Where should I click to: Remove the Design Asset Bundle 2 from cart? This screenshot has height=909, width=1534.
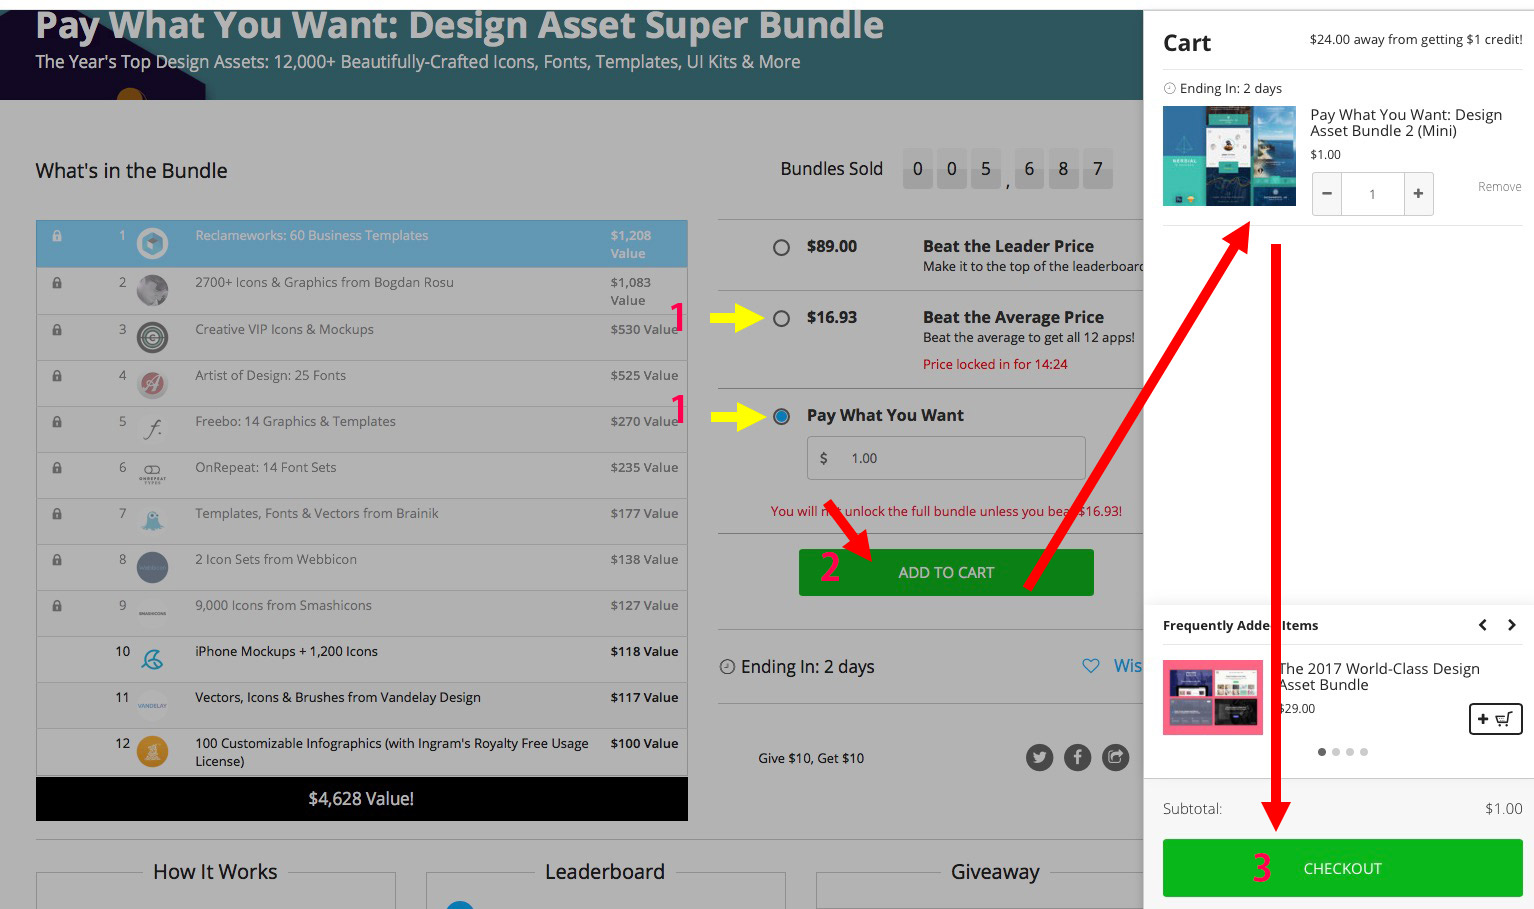click(x=1499, y=187)
